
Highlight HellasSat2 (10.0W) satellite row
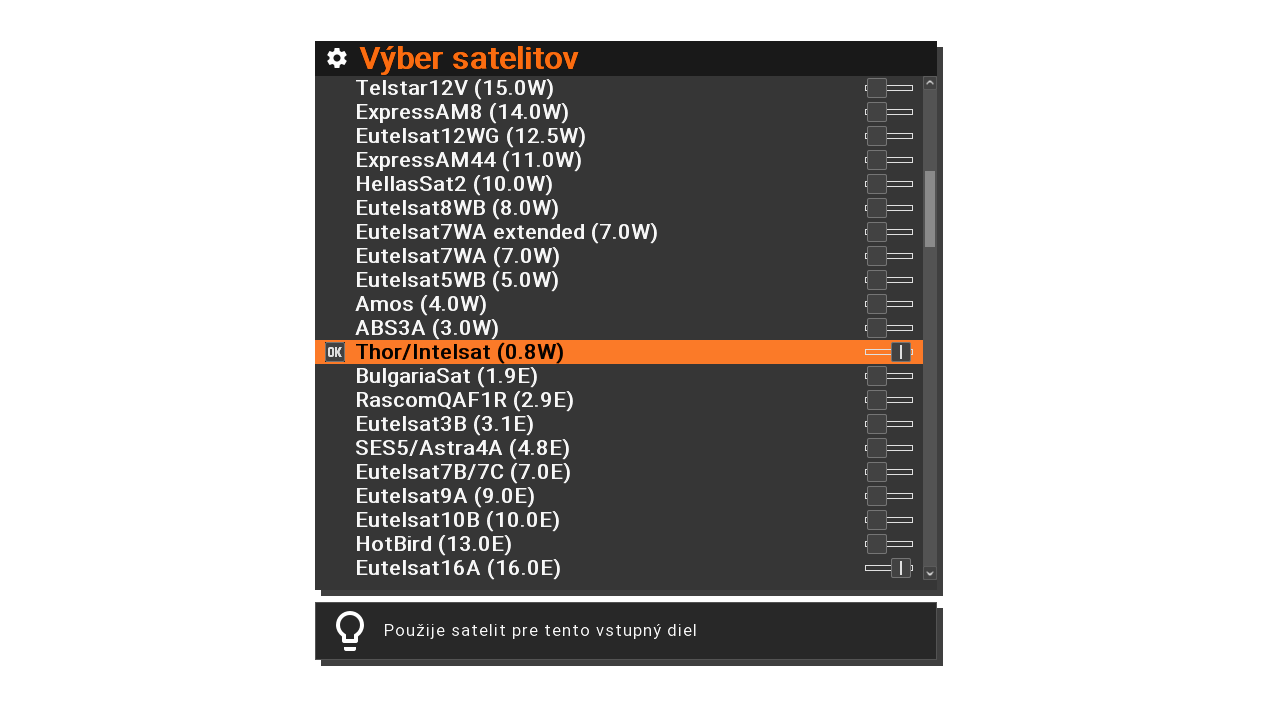click(454, 184)
